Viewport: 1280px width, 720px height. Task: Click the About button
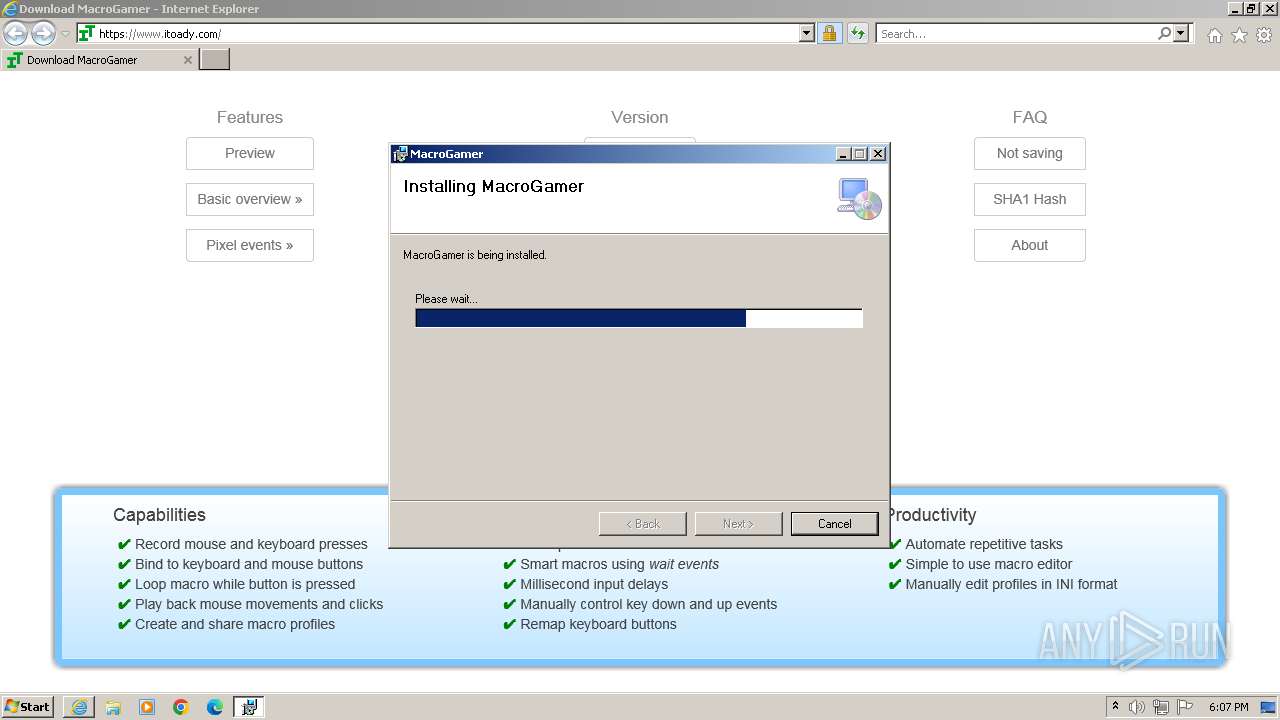point(1030,245)
